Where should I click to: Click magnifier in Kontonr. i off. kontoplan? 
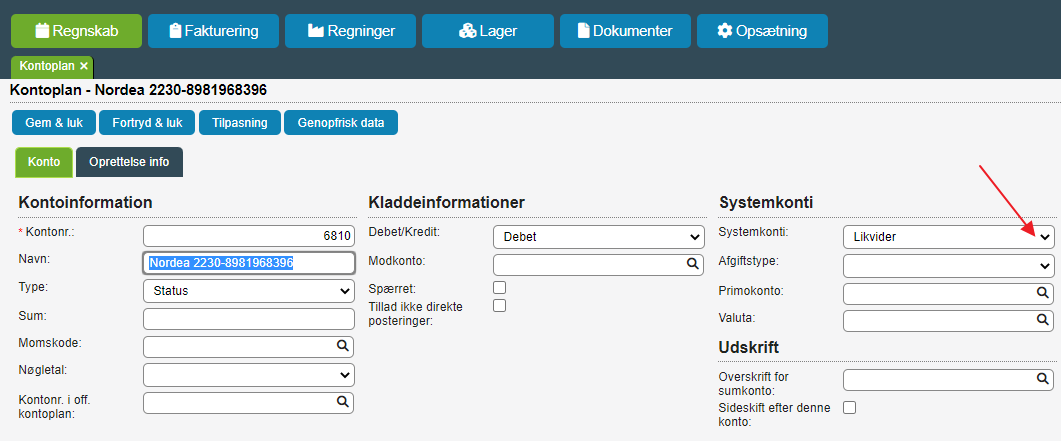343,401
